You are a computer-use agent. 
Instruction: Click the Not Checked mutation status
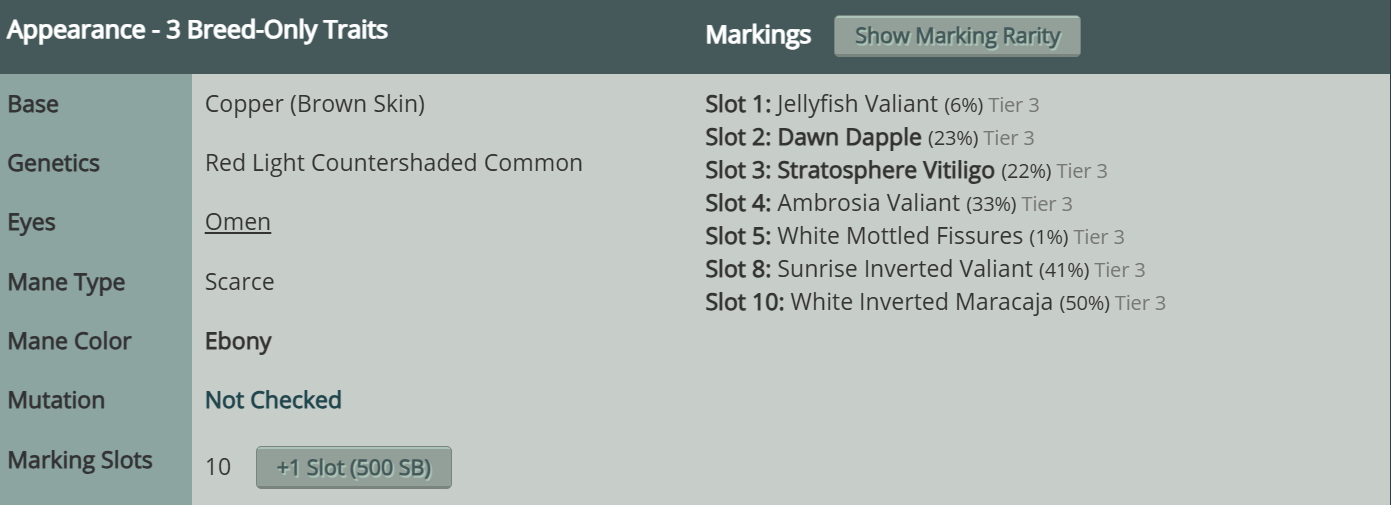[x=273, y=400]
